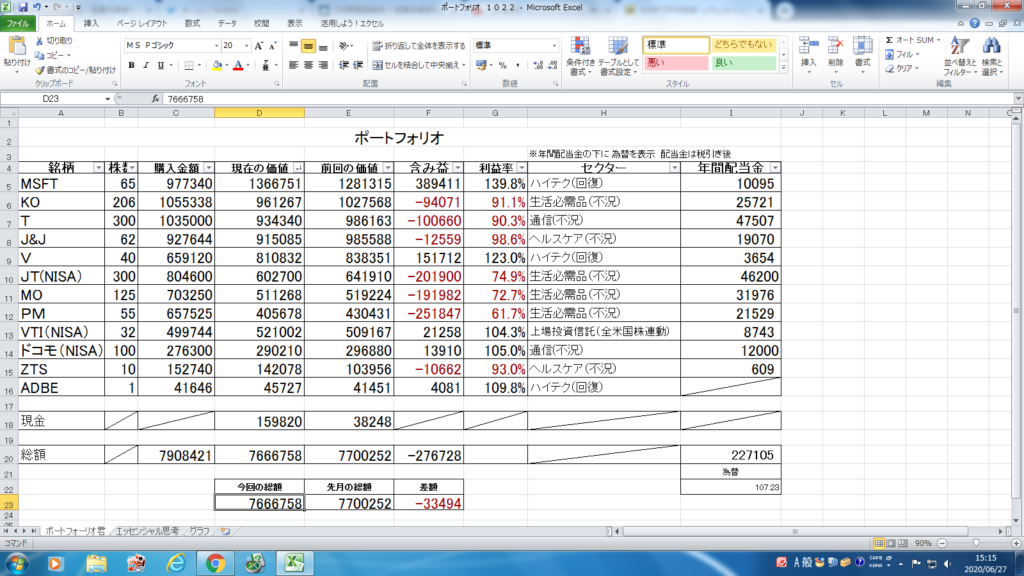
Task: Open the MS Pゴシック font name dropdown
Action: 216,46
